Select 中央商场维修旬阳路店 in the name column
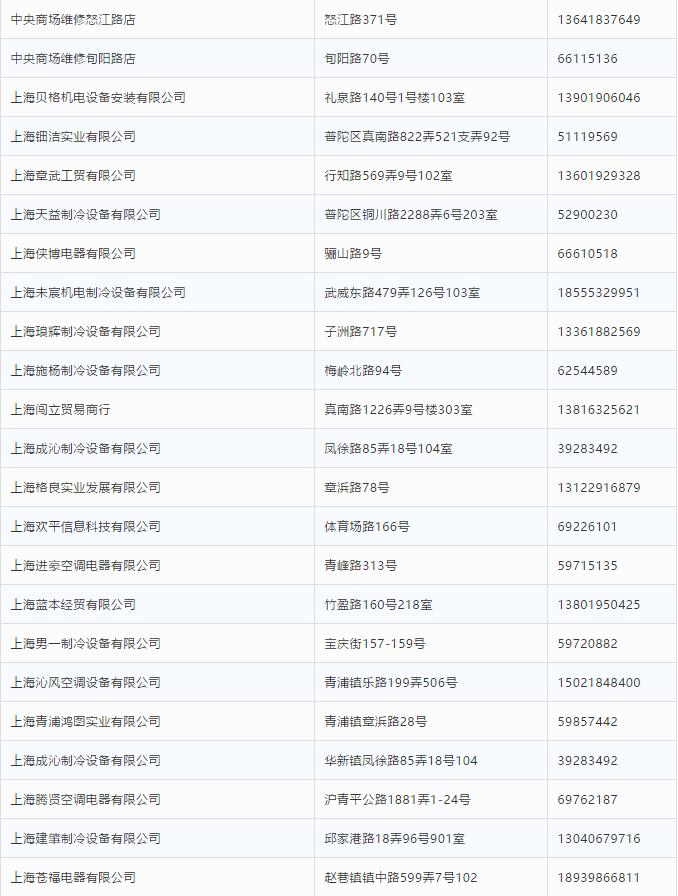This screenshot has height=896, width=678. (73, 58)
